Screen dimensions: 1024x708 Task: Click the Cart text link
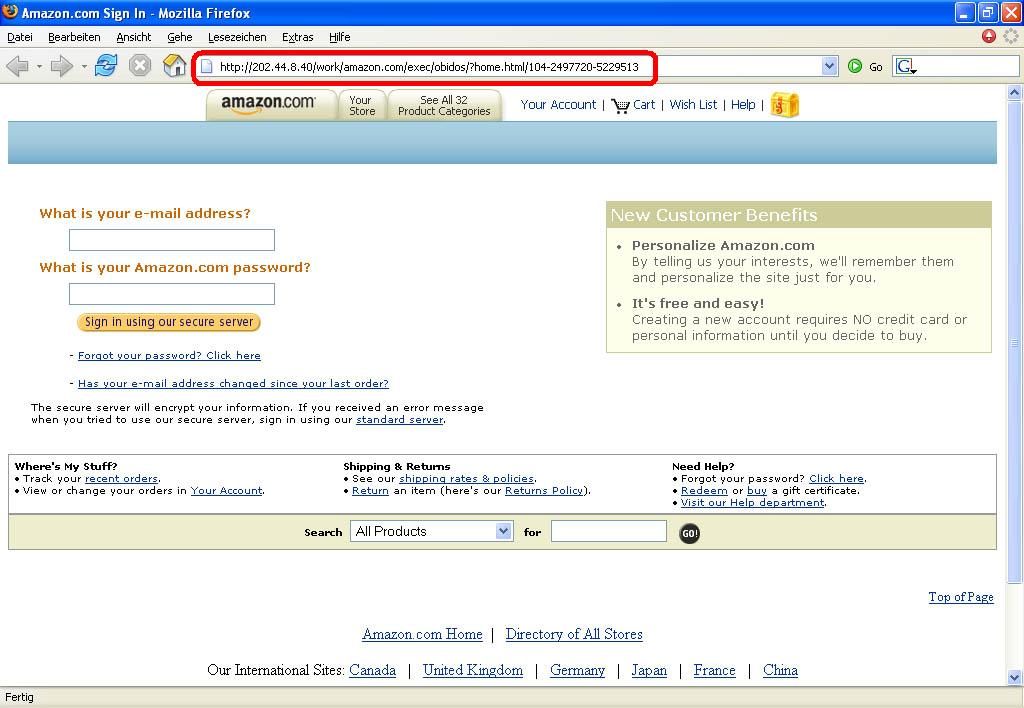(644, 105)
